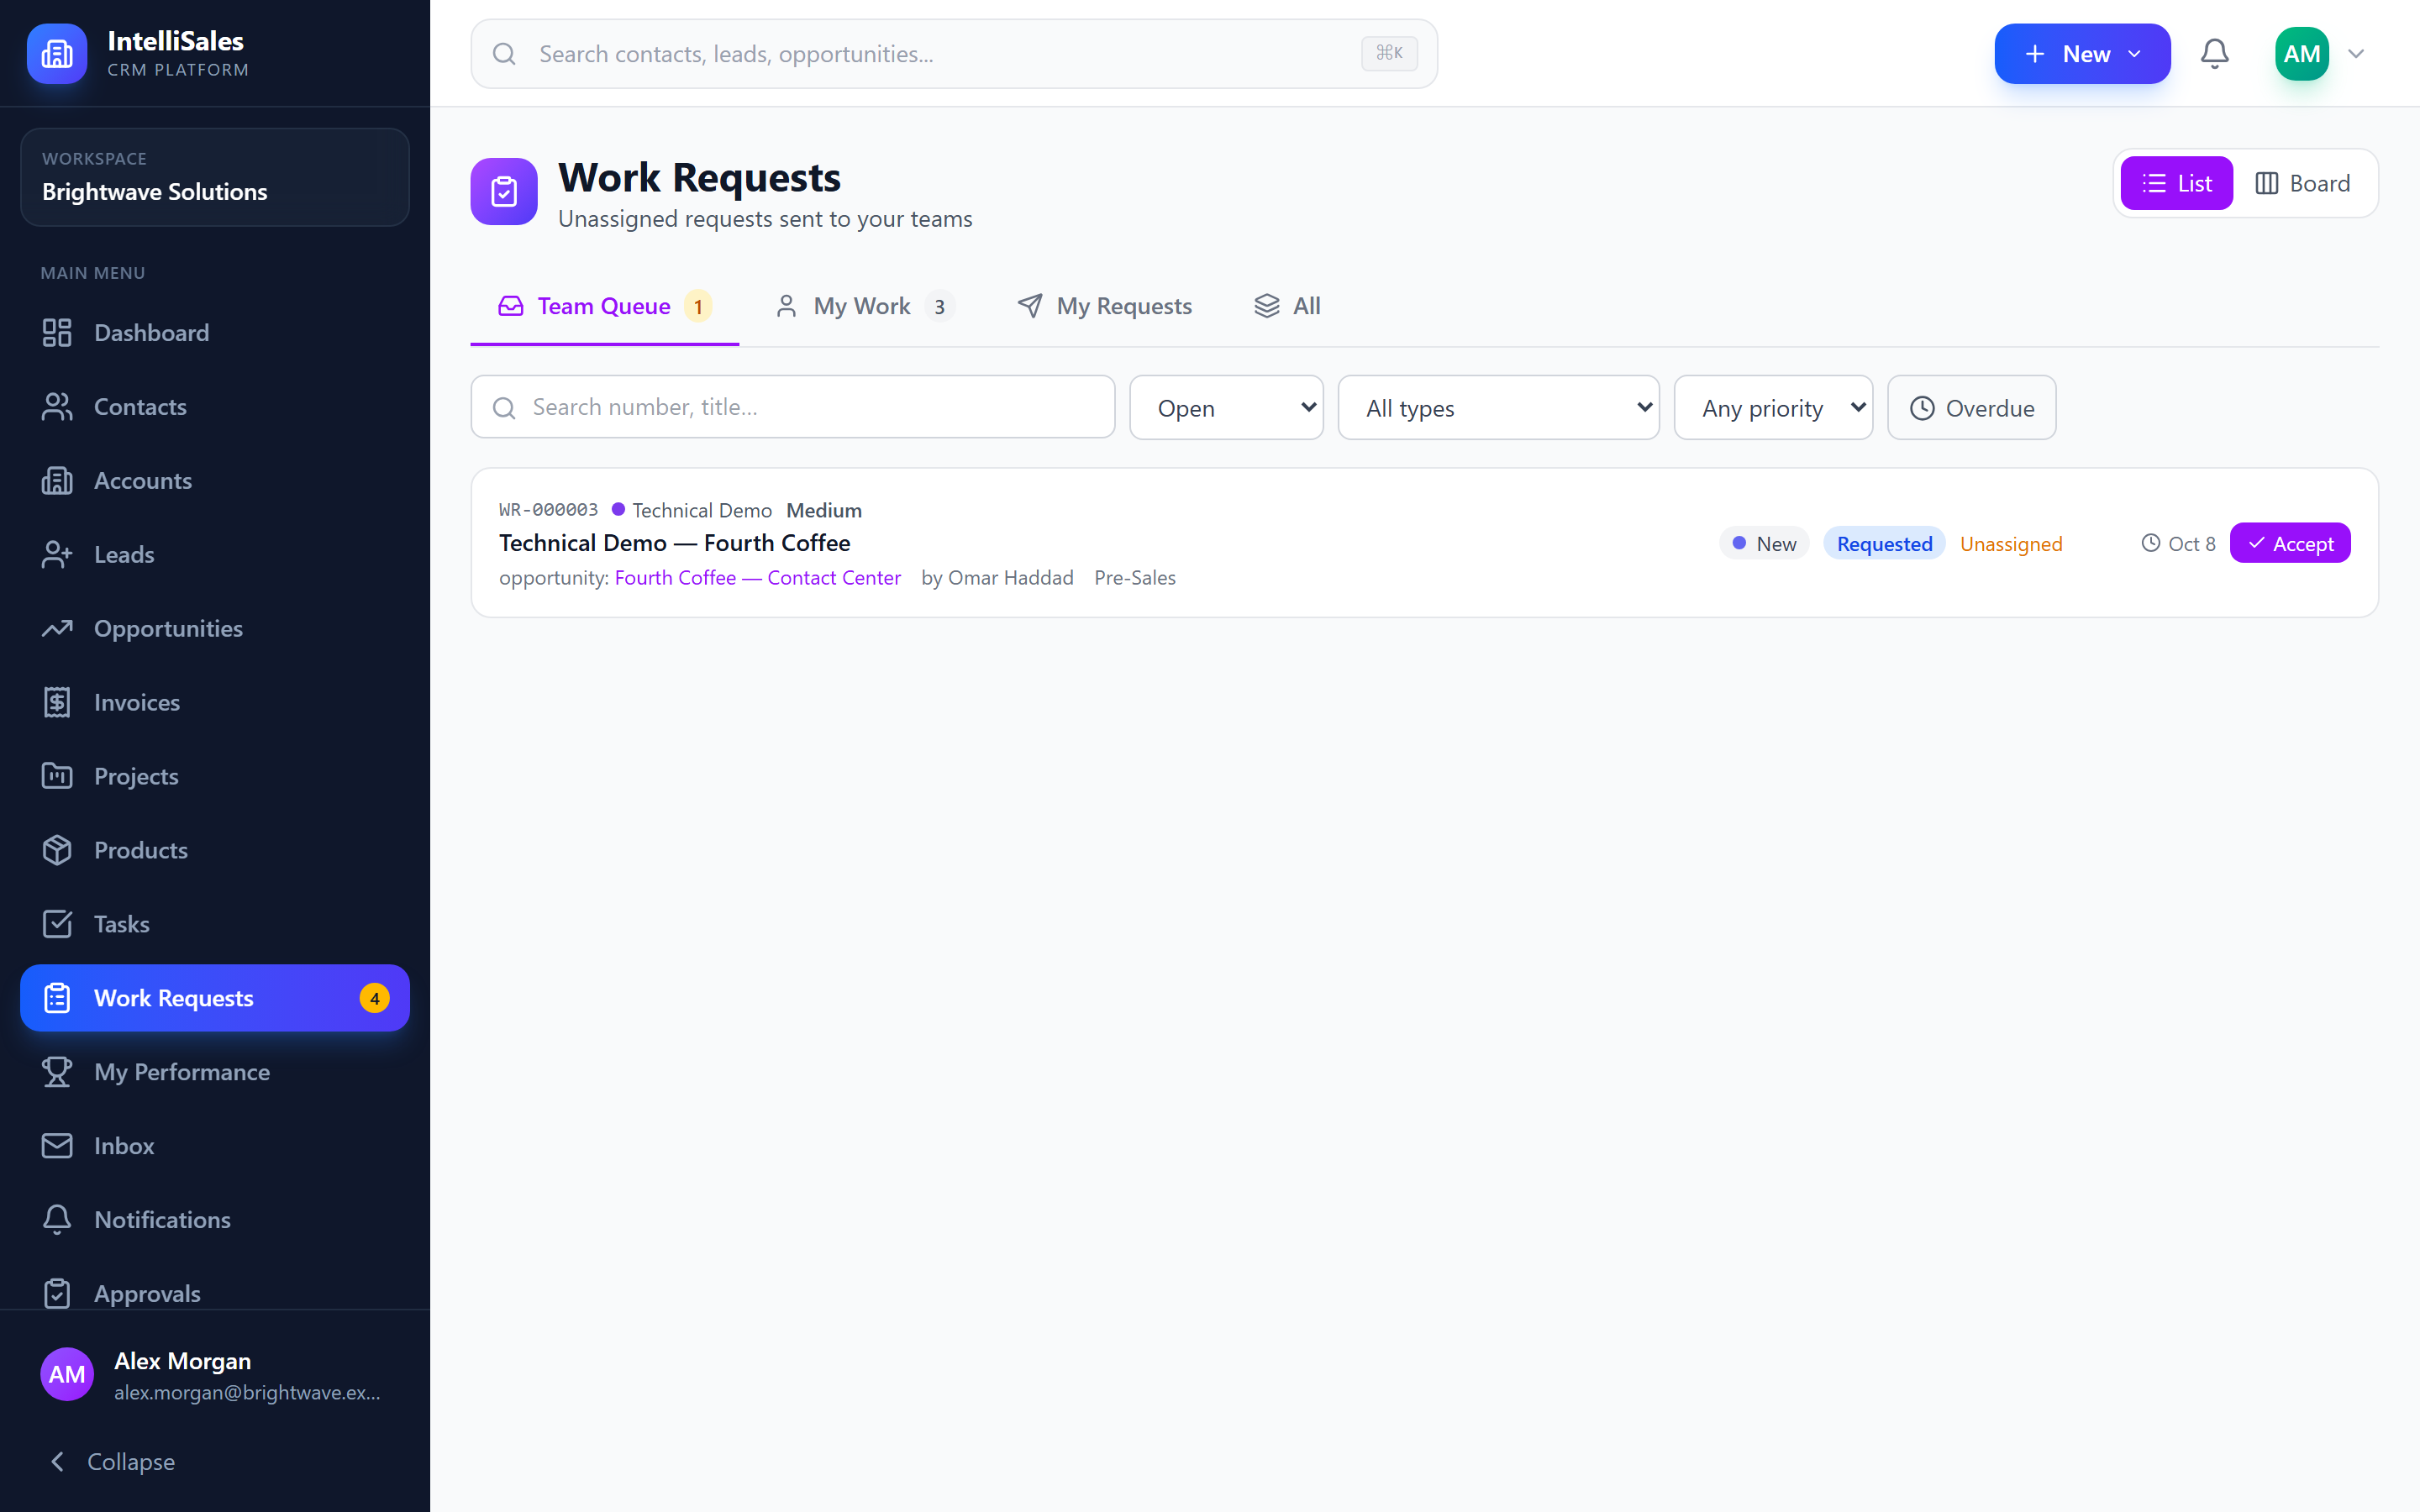Image resolution: width=2420 pixels, height=1512 pixels.
Task: Open the Brightwave Solutions workspace selector
Action: pos(214,177)
